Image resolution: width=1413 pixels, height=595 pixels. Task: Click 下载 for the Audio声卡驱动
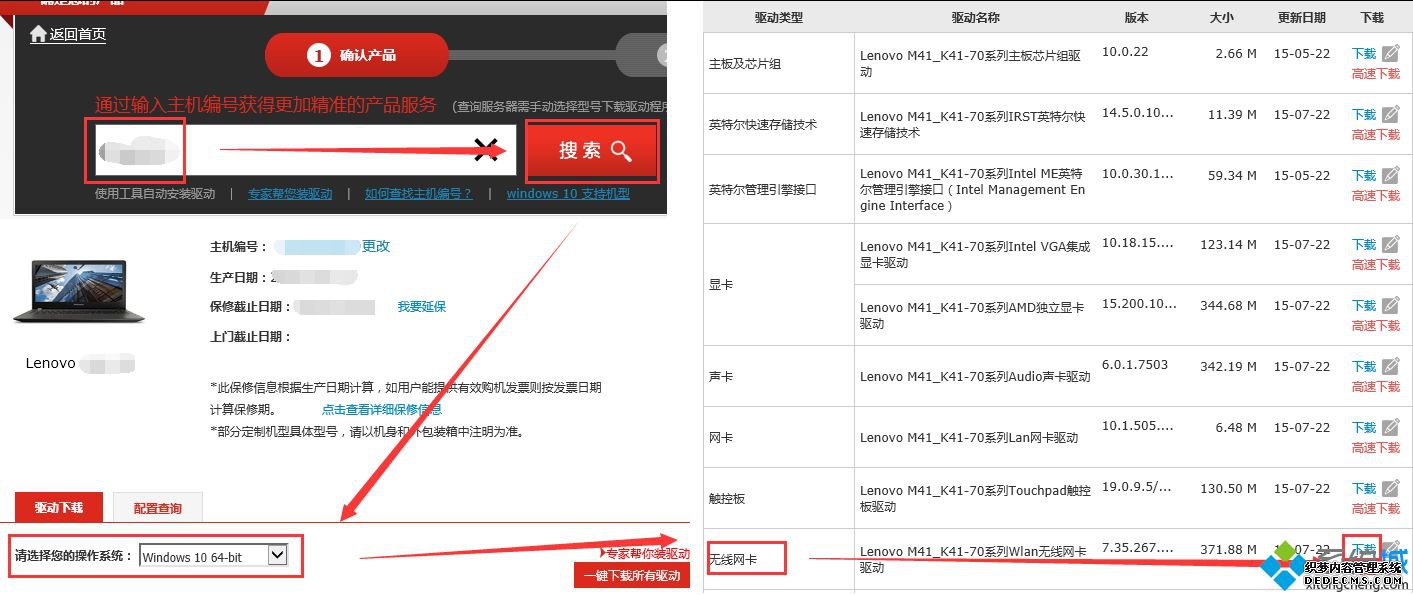tap(1364, 366)
